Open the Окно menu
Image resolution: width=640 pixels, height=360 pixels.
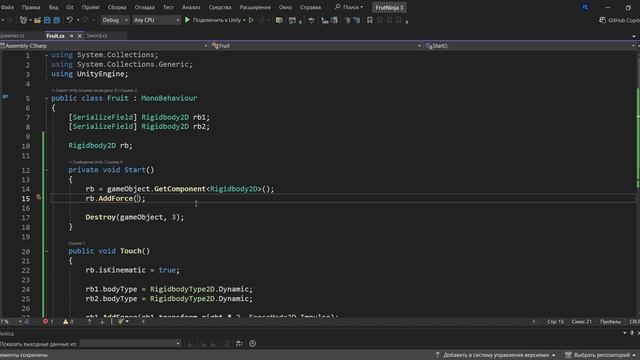pyautogui.click(x=285, y=7)
